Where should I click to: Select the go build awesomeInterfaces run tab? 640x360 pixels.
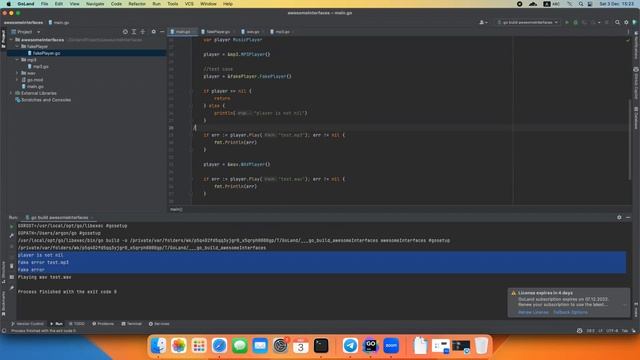tap(59, 218)
